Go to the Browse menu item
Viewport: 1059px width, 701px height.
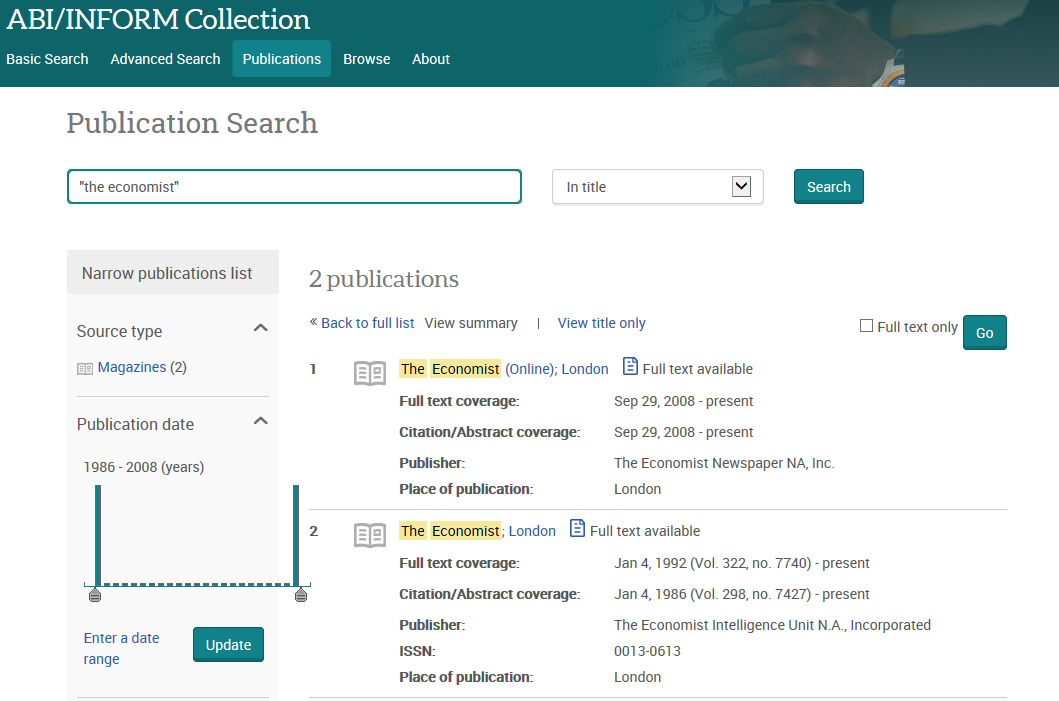tap(366, 59)
